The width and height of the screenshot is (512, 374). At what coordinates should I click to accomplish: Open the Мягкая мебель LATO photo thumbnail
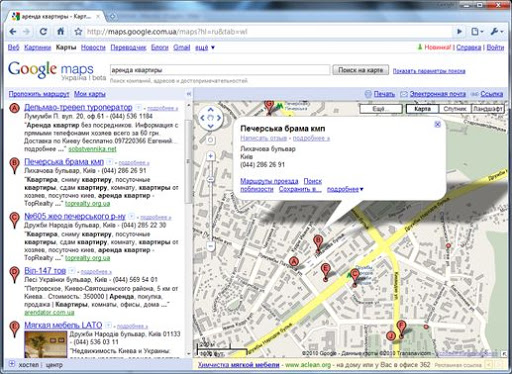[46, 344]
